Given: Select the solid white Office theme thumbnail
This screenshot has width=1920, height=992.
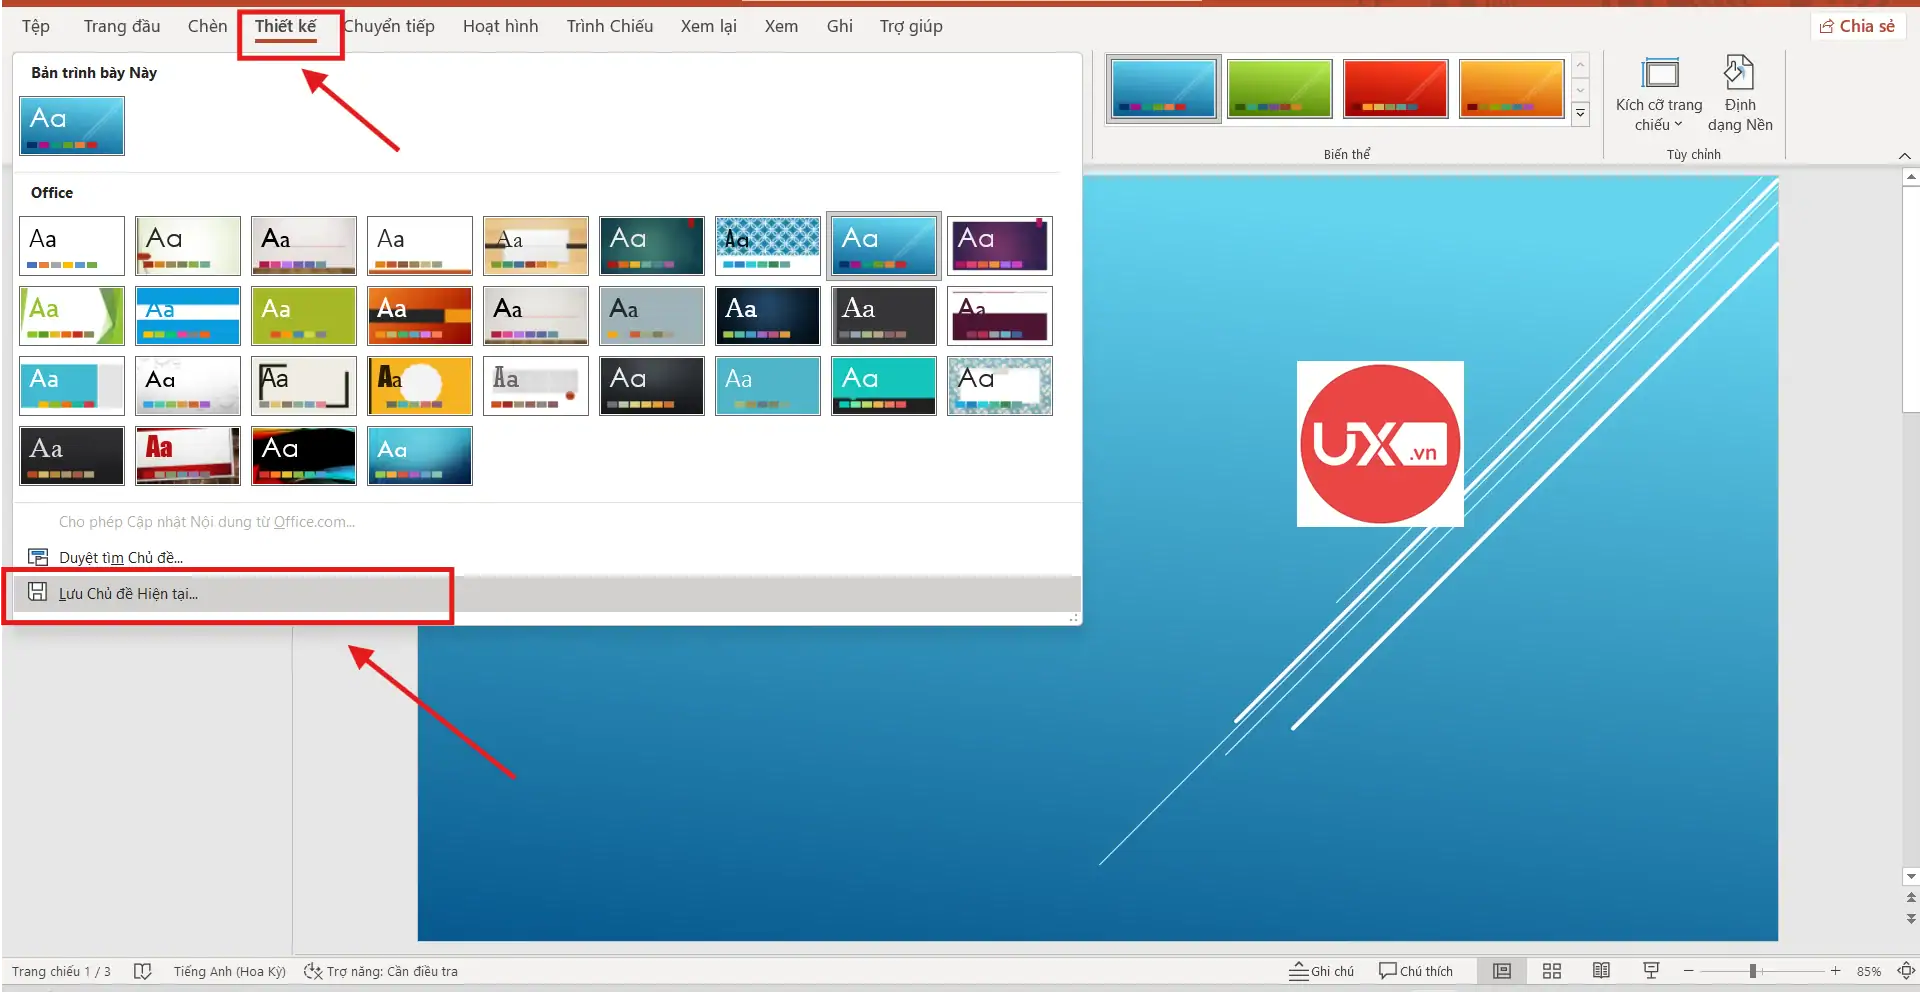Looking at the screenshot, I should (72, 246).
